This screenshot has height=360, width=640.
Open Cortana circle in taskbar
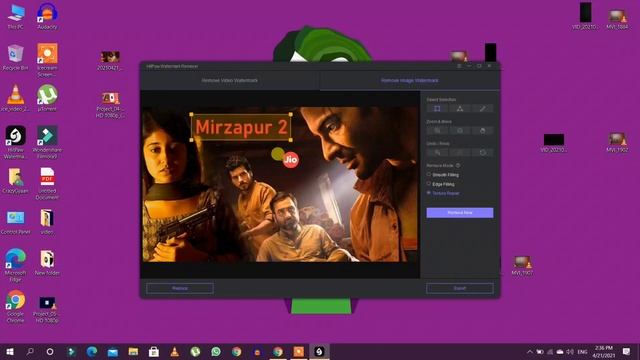click(50, 352)
